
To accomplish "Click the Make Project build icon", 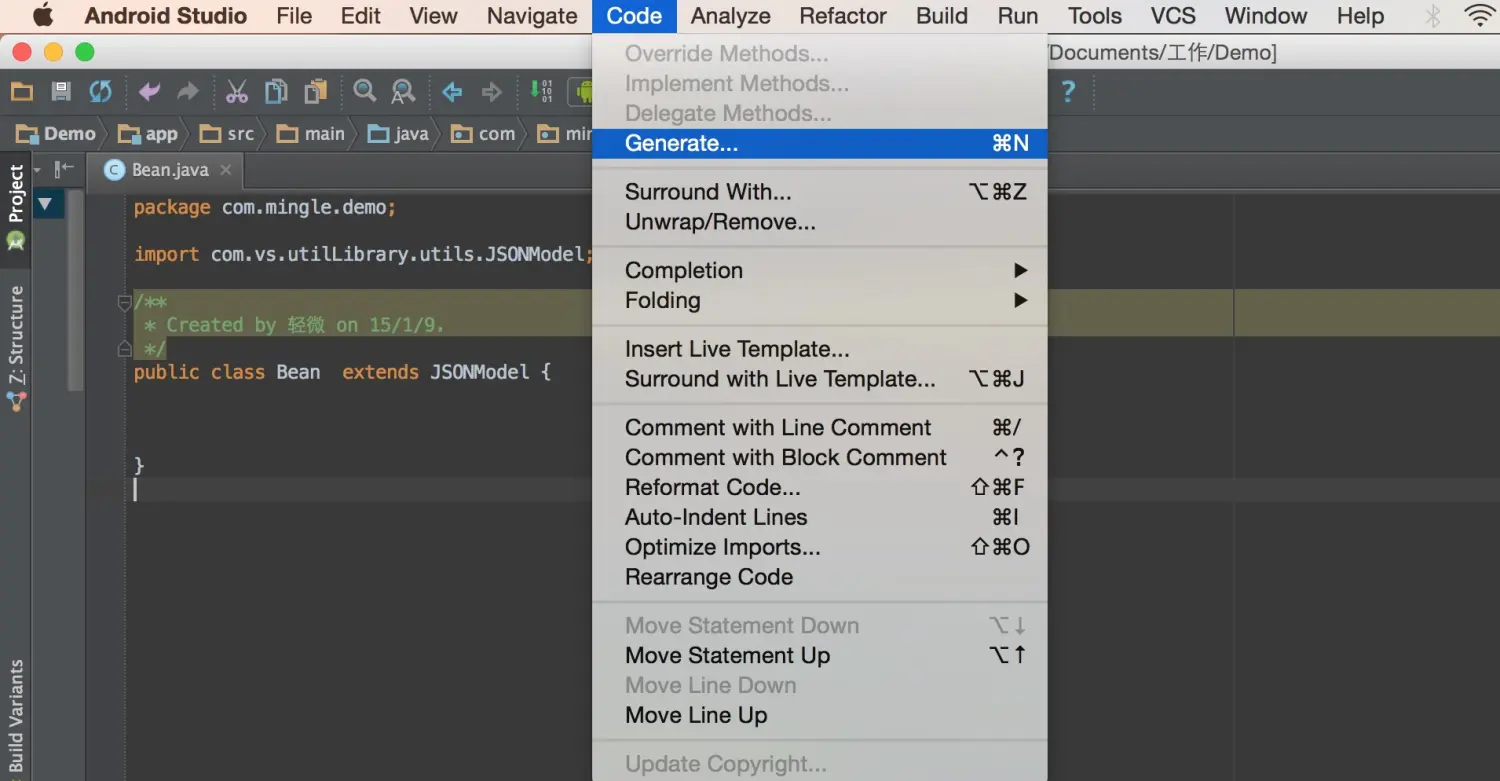I will tap(541, 92).
